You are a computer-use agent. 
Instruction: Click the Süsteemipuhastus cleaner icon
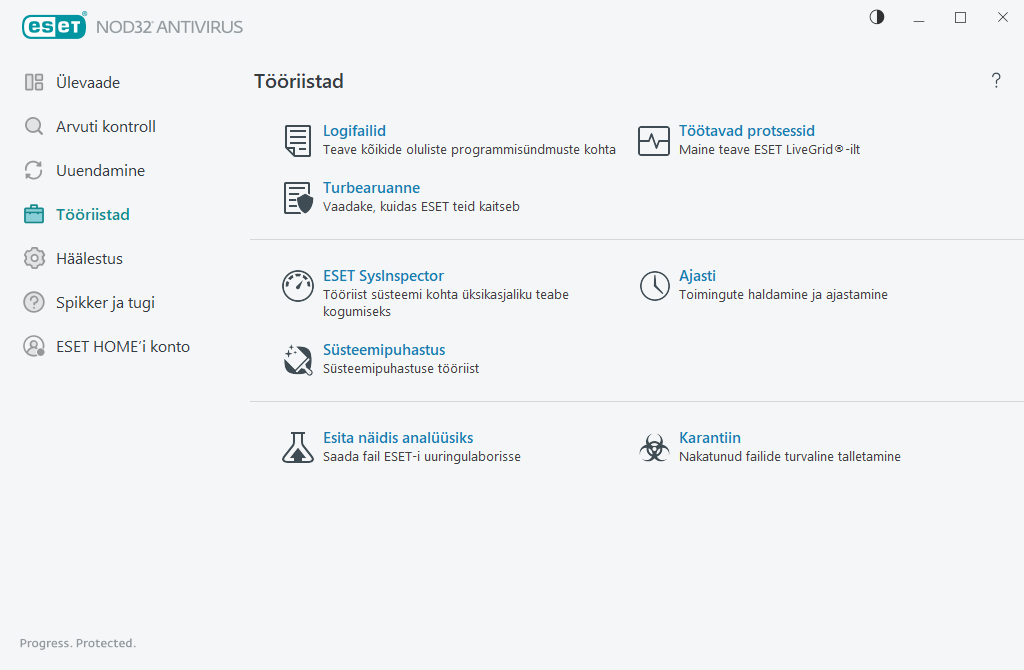tap(297, 360)
